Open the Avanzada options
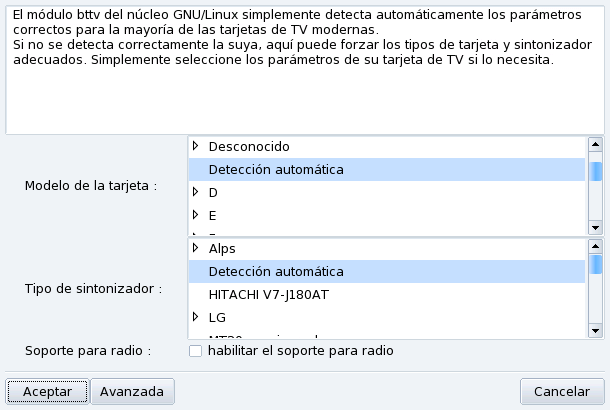Image resolution: width=610 pixels, height=410 pixels. [x=132, y=391]
